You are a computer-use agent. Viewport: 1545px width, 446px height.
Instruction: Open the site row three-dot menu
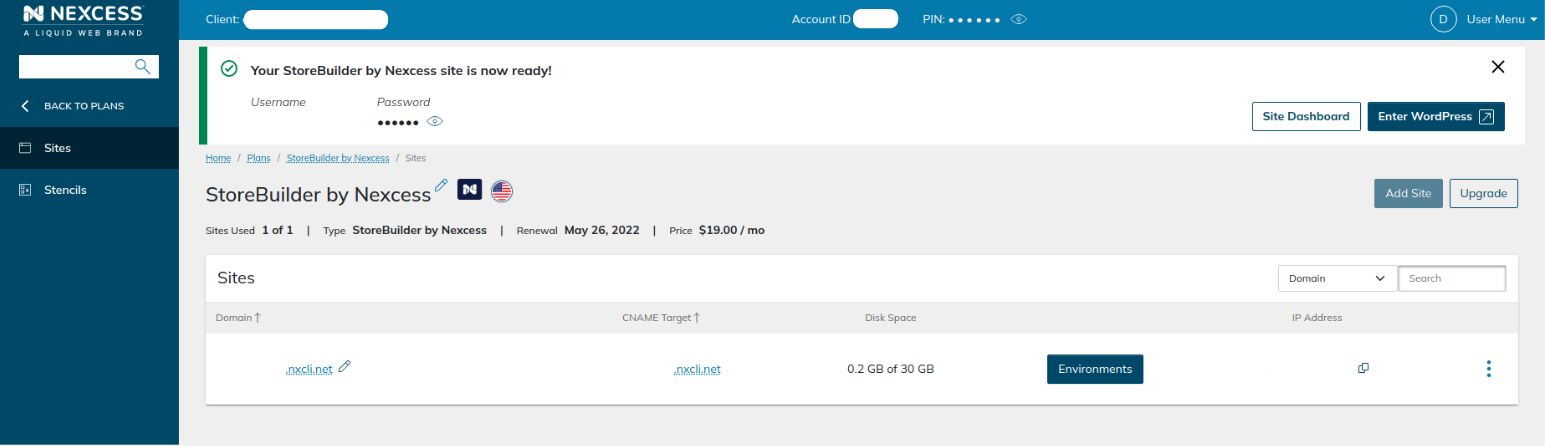[1488, 369]
